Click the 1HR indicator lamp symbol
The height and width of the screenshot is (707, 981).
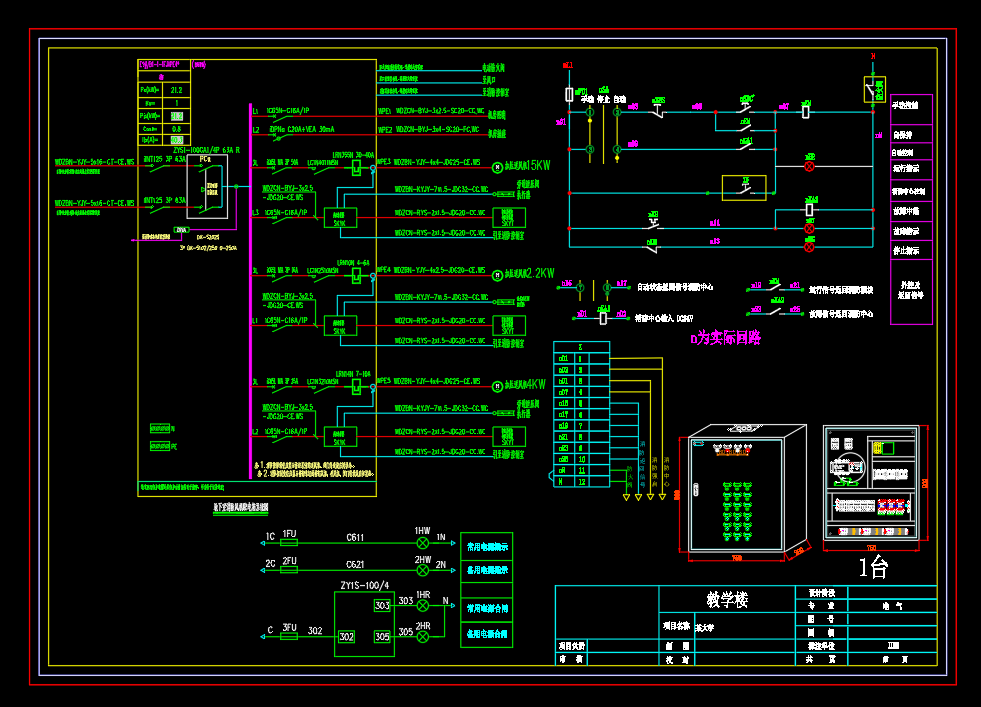point(423,606)
